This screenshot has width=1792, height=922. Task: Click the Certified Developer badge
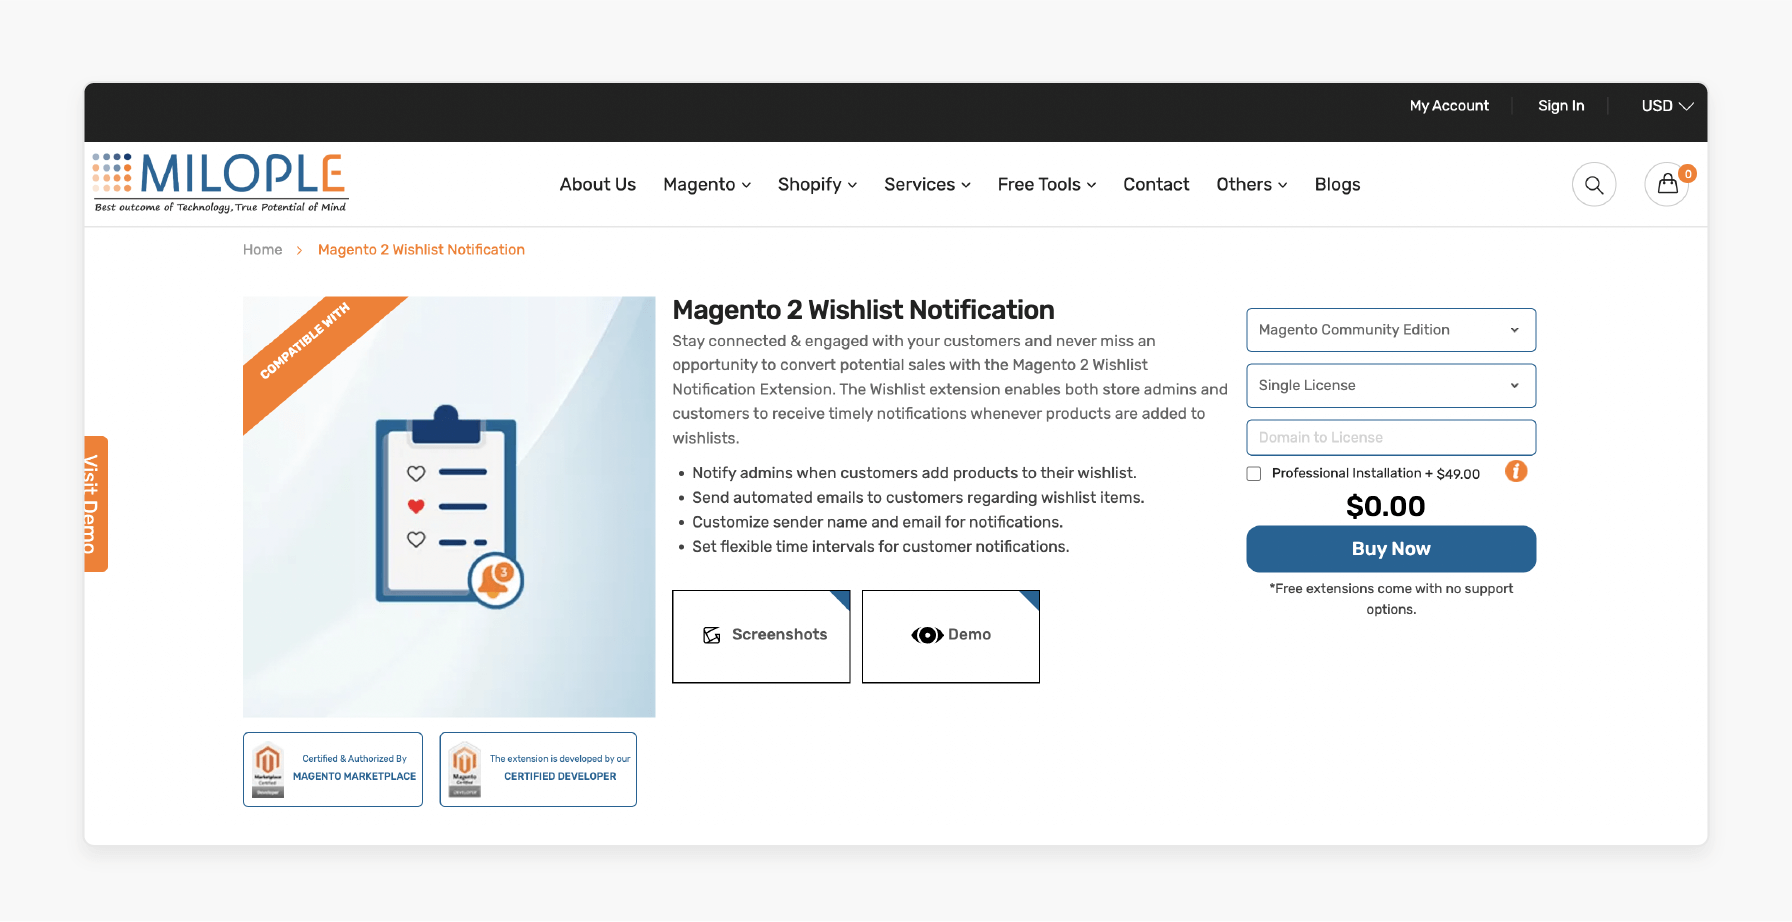[x=538, y=769]
